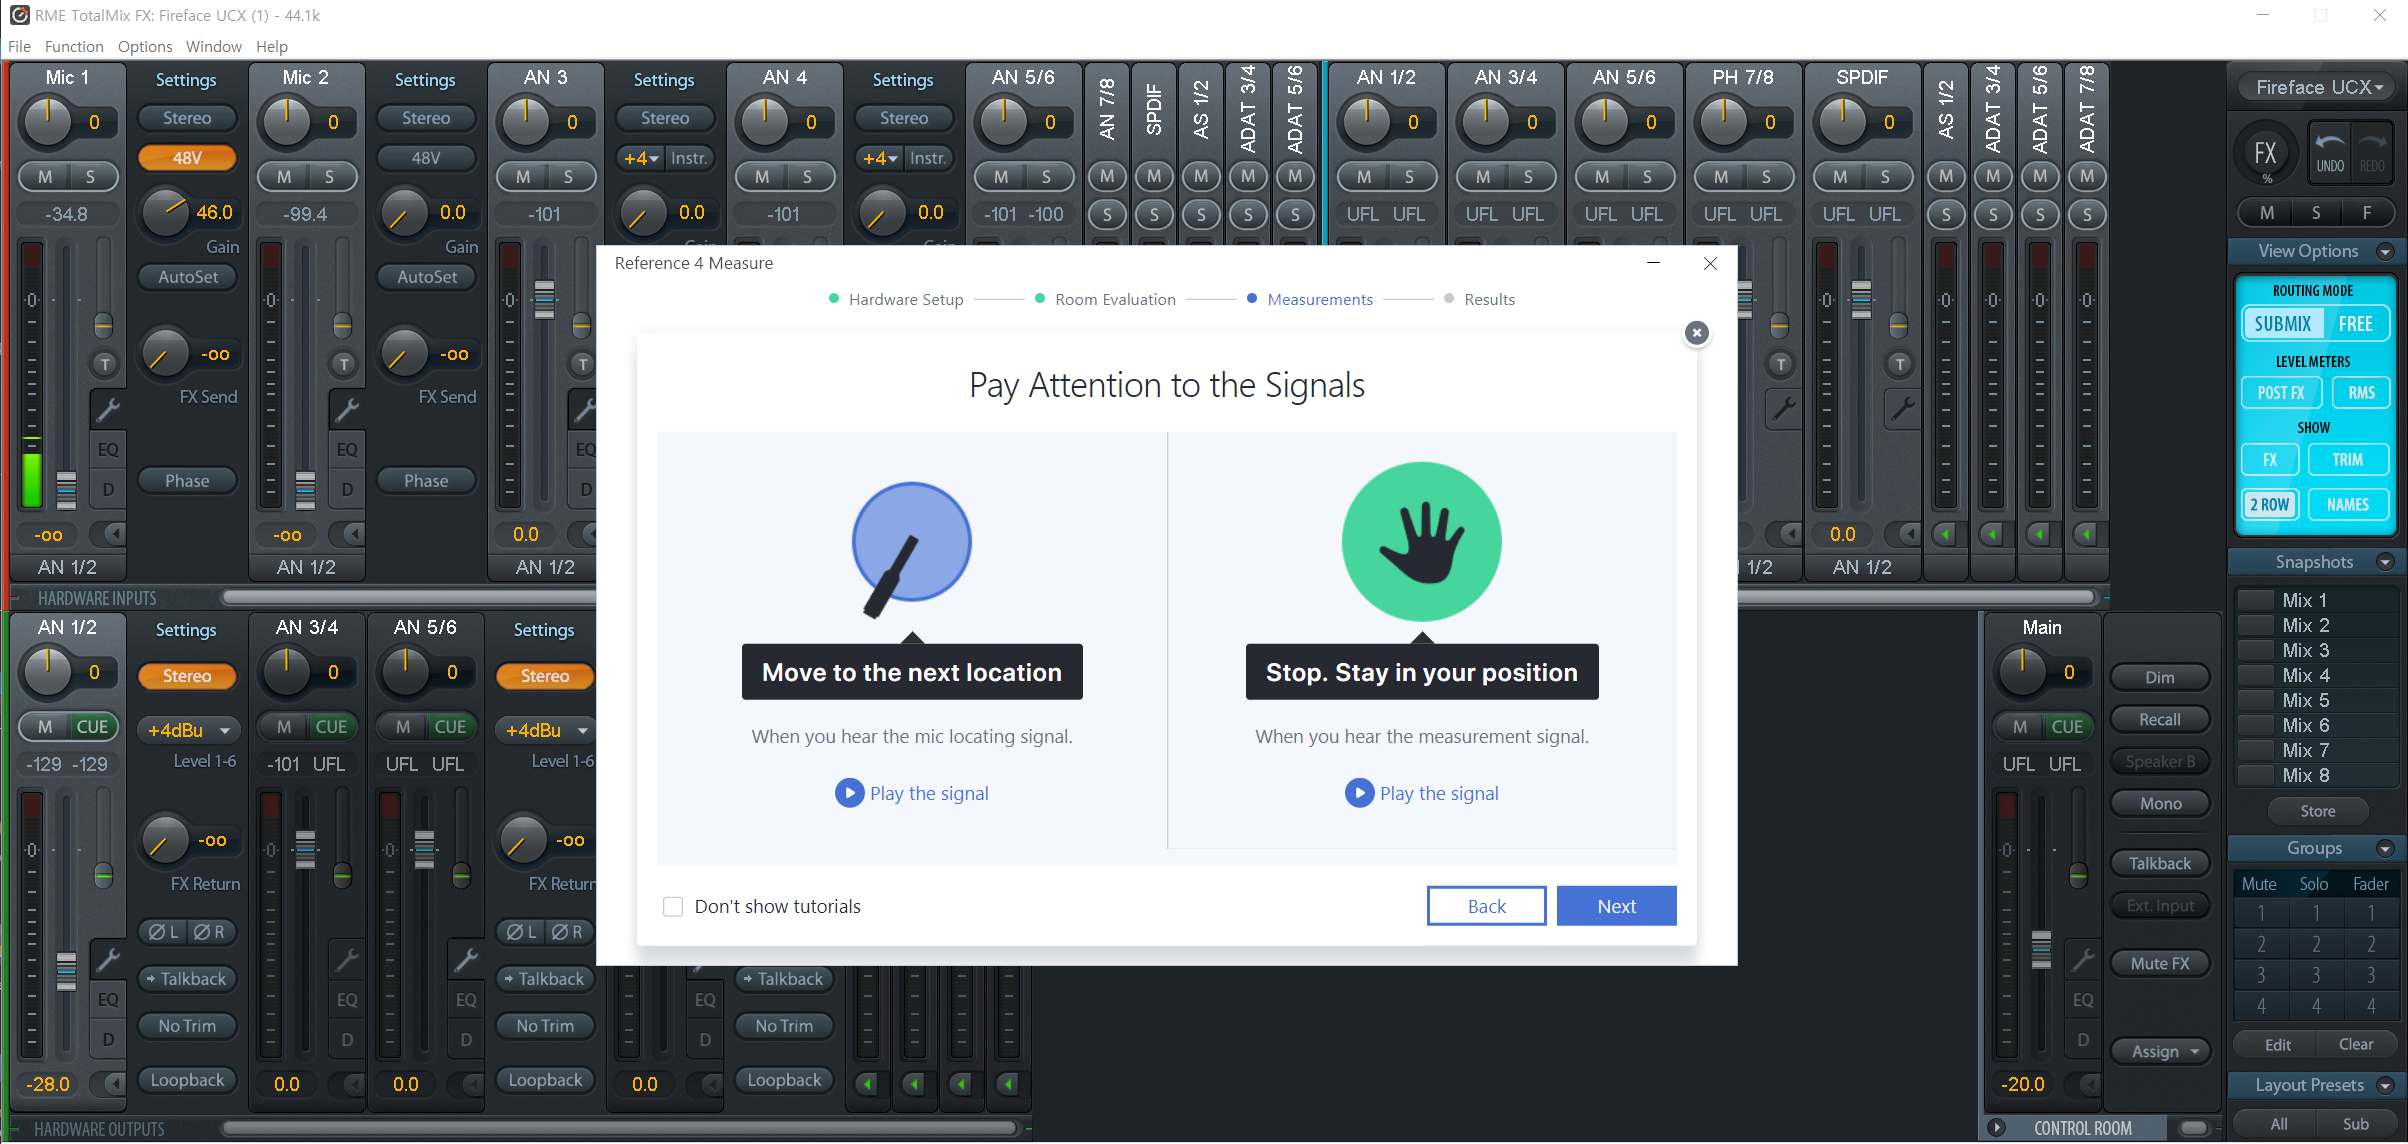Toggle 48V phantom power on Mic 1

[187, 158]
